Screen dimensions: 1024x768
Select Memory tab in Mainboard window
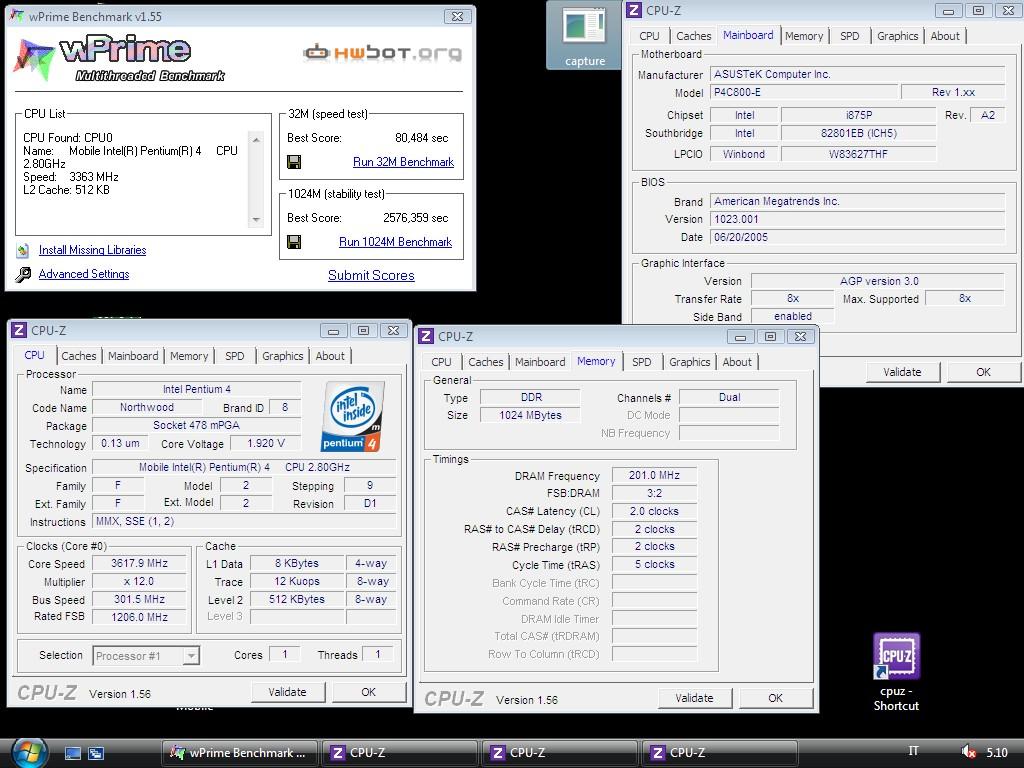pos(804,36)
